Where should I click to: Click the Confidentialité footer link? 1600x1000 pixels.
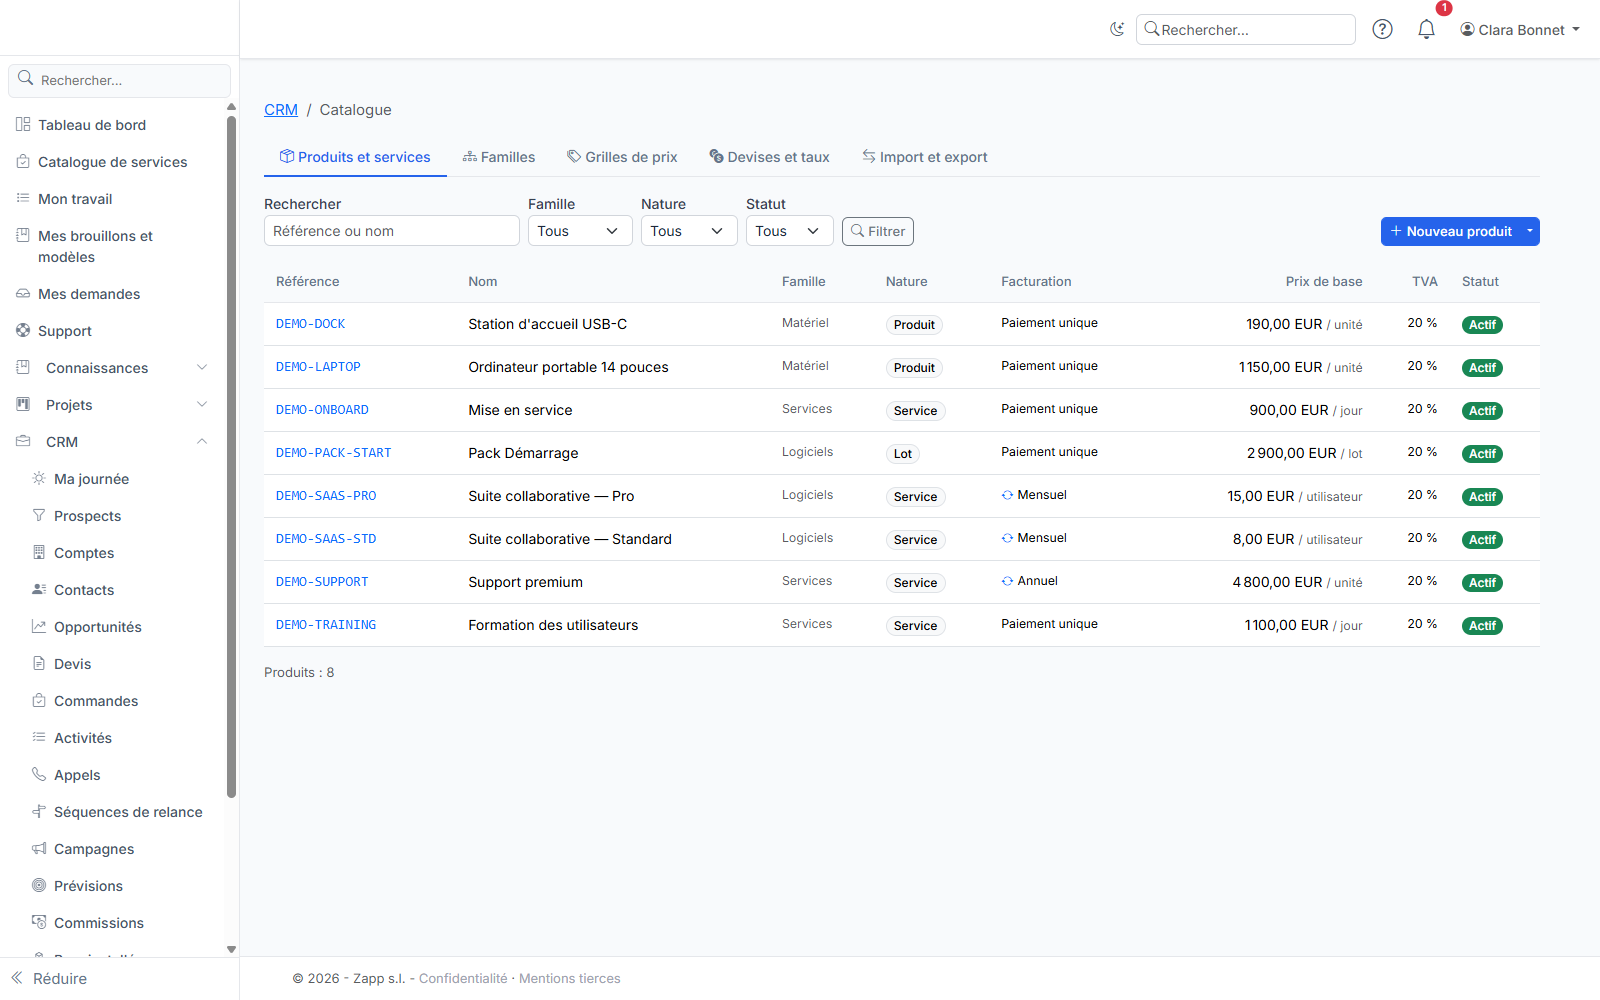point(463,978)
